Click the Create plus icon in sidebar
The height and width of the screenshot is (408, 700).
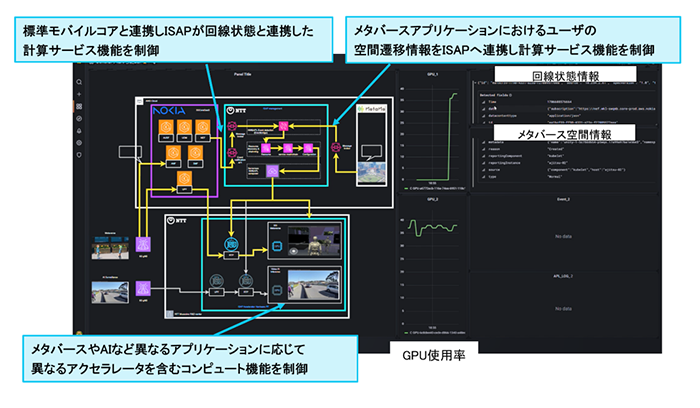(x=80, y=94)
